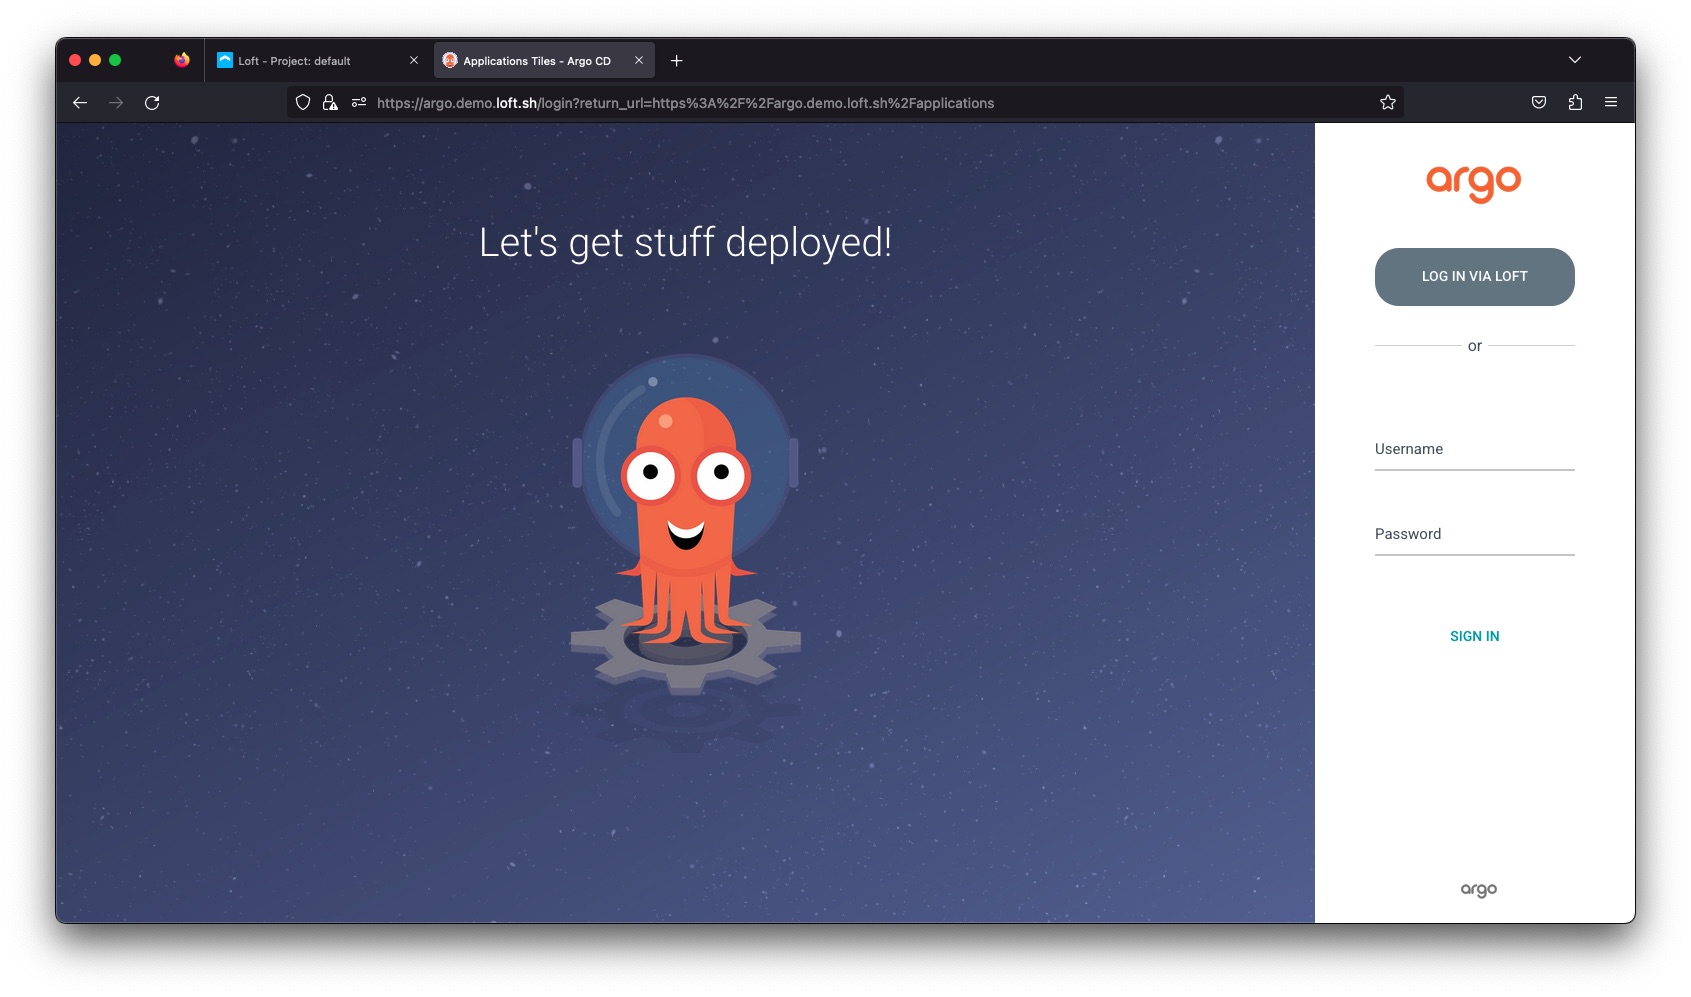The width and height of the screenshot is (1691, 997).
Task: Close the Applications Tiles - Argo CD tab
Action: click(x=639, y=61)
